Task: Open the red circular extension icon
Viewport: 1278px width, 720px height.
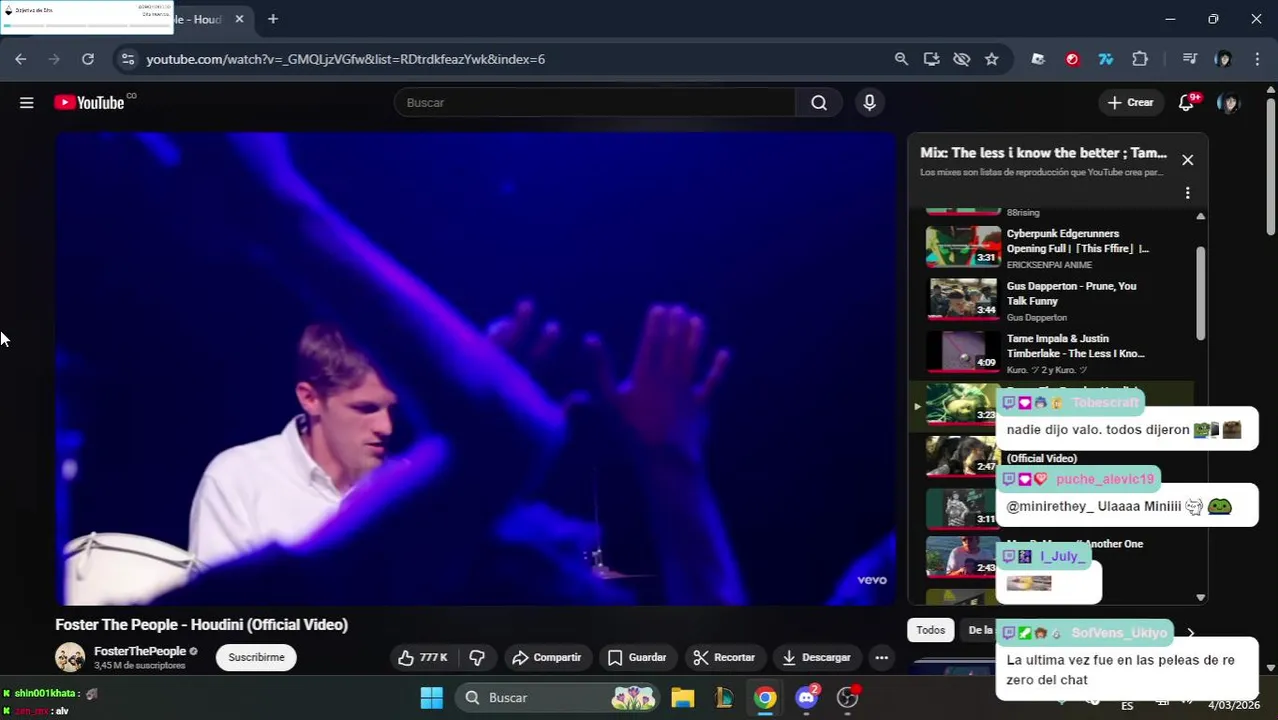Action: pyautogui.click(x=1072, y=59)
